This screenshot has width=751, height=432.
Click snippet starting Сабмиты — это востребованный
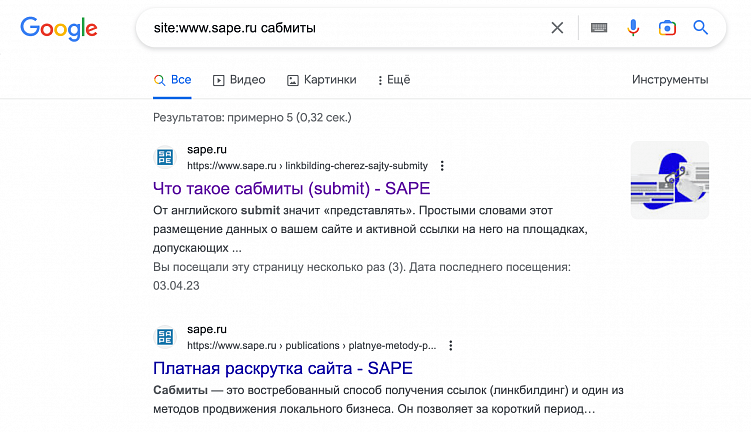click(x=388, y=399)
